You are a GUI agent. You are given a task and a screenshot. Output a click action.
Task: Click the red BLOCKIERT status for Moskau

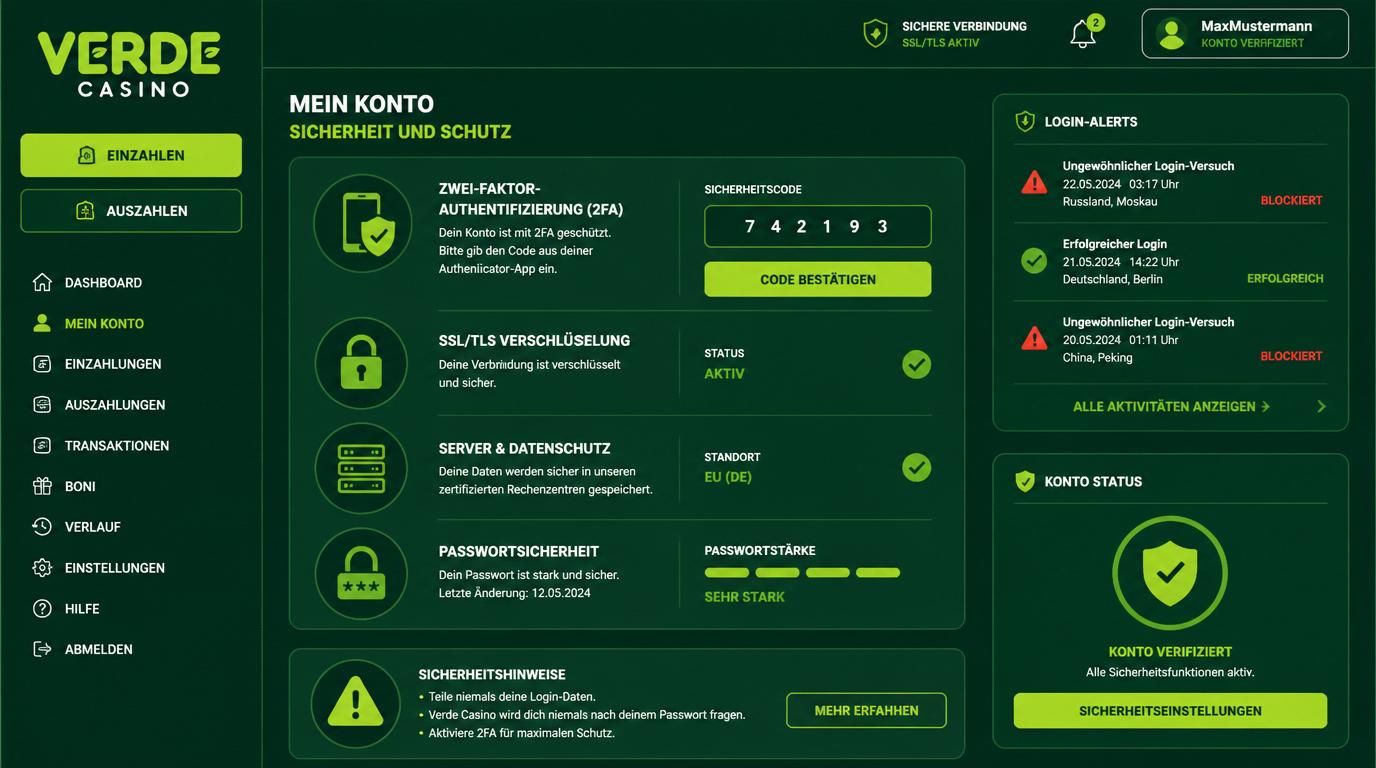click(x=1291, y=201)
